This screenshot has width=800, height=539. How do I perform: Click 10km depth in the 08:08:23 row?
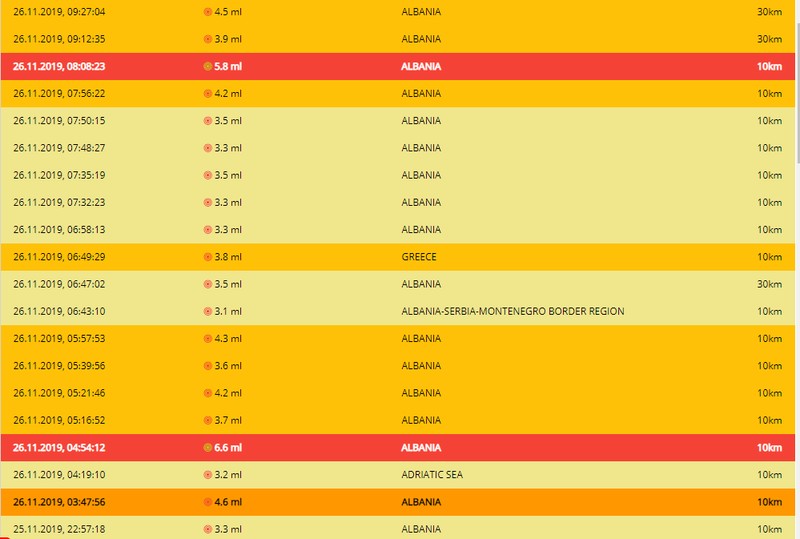769,66
